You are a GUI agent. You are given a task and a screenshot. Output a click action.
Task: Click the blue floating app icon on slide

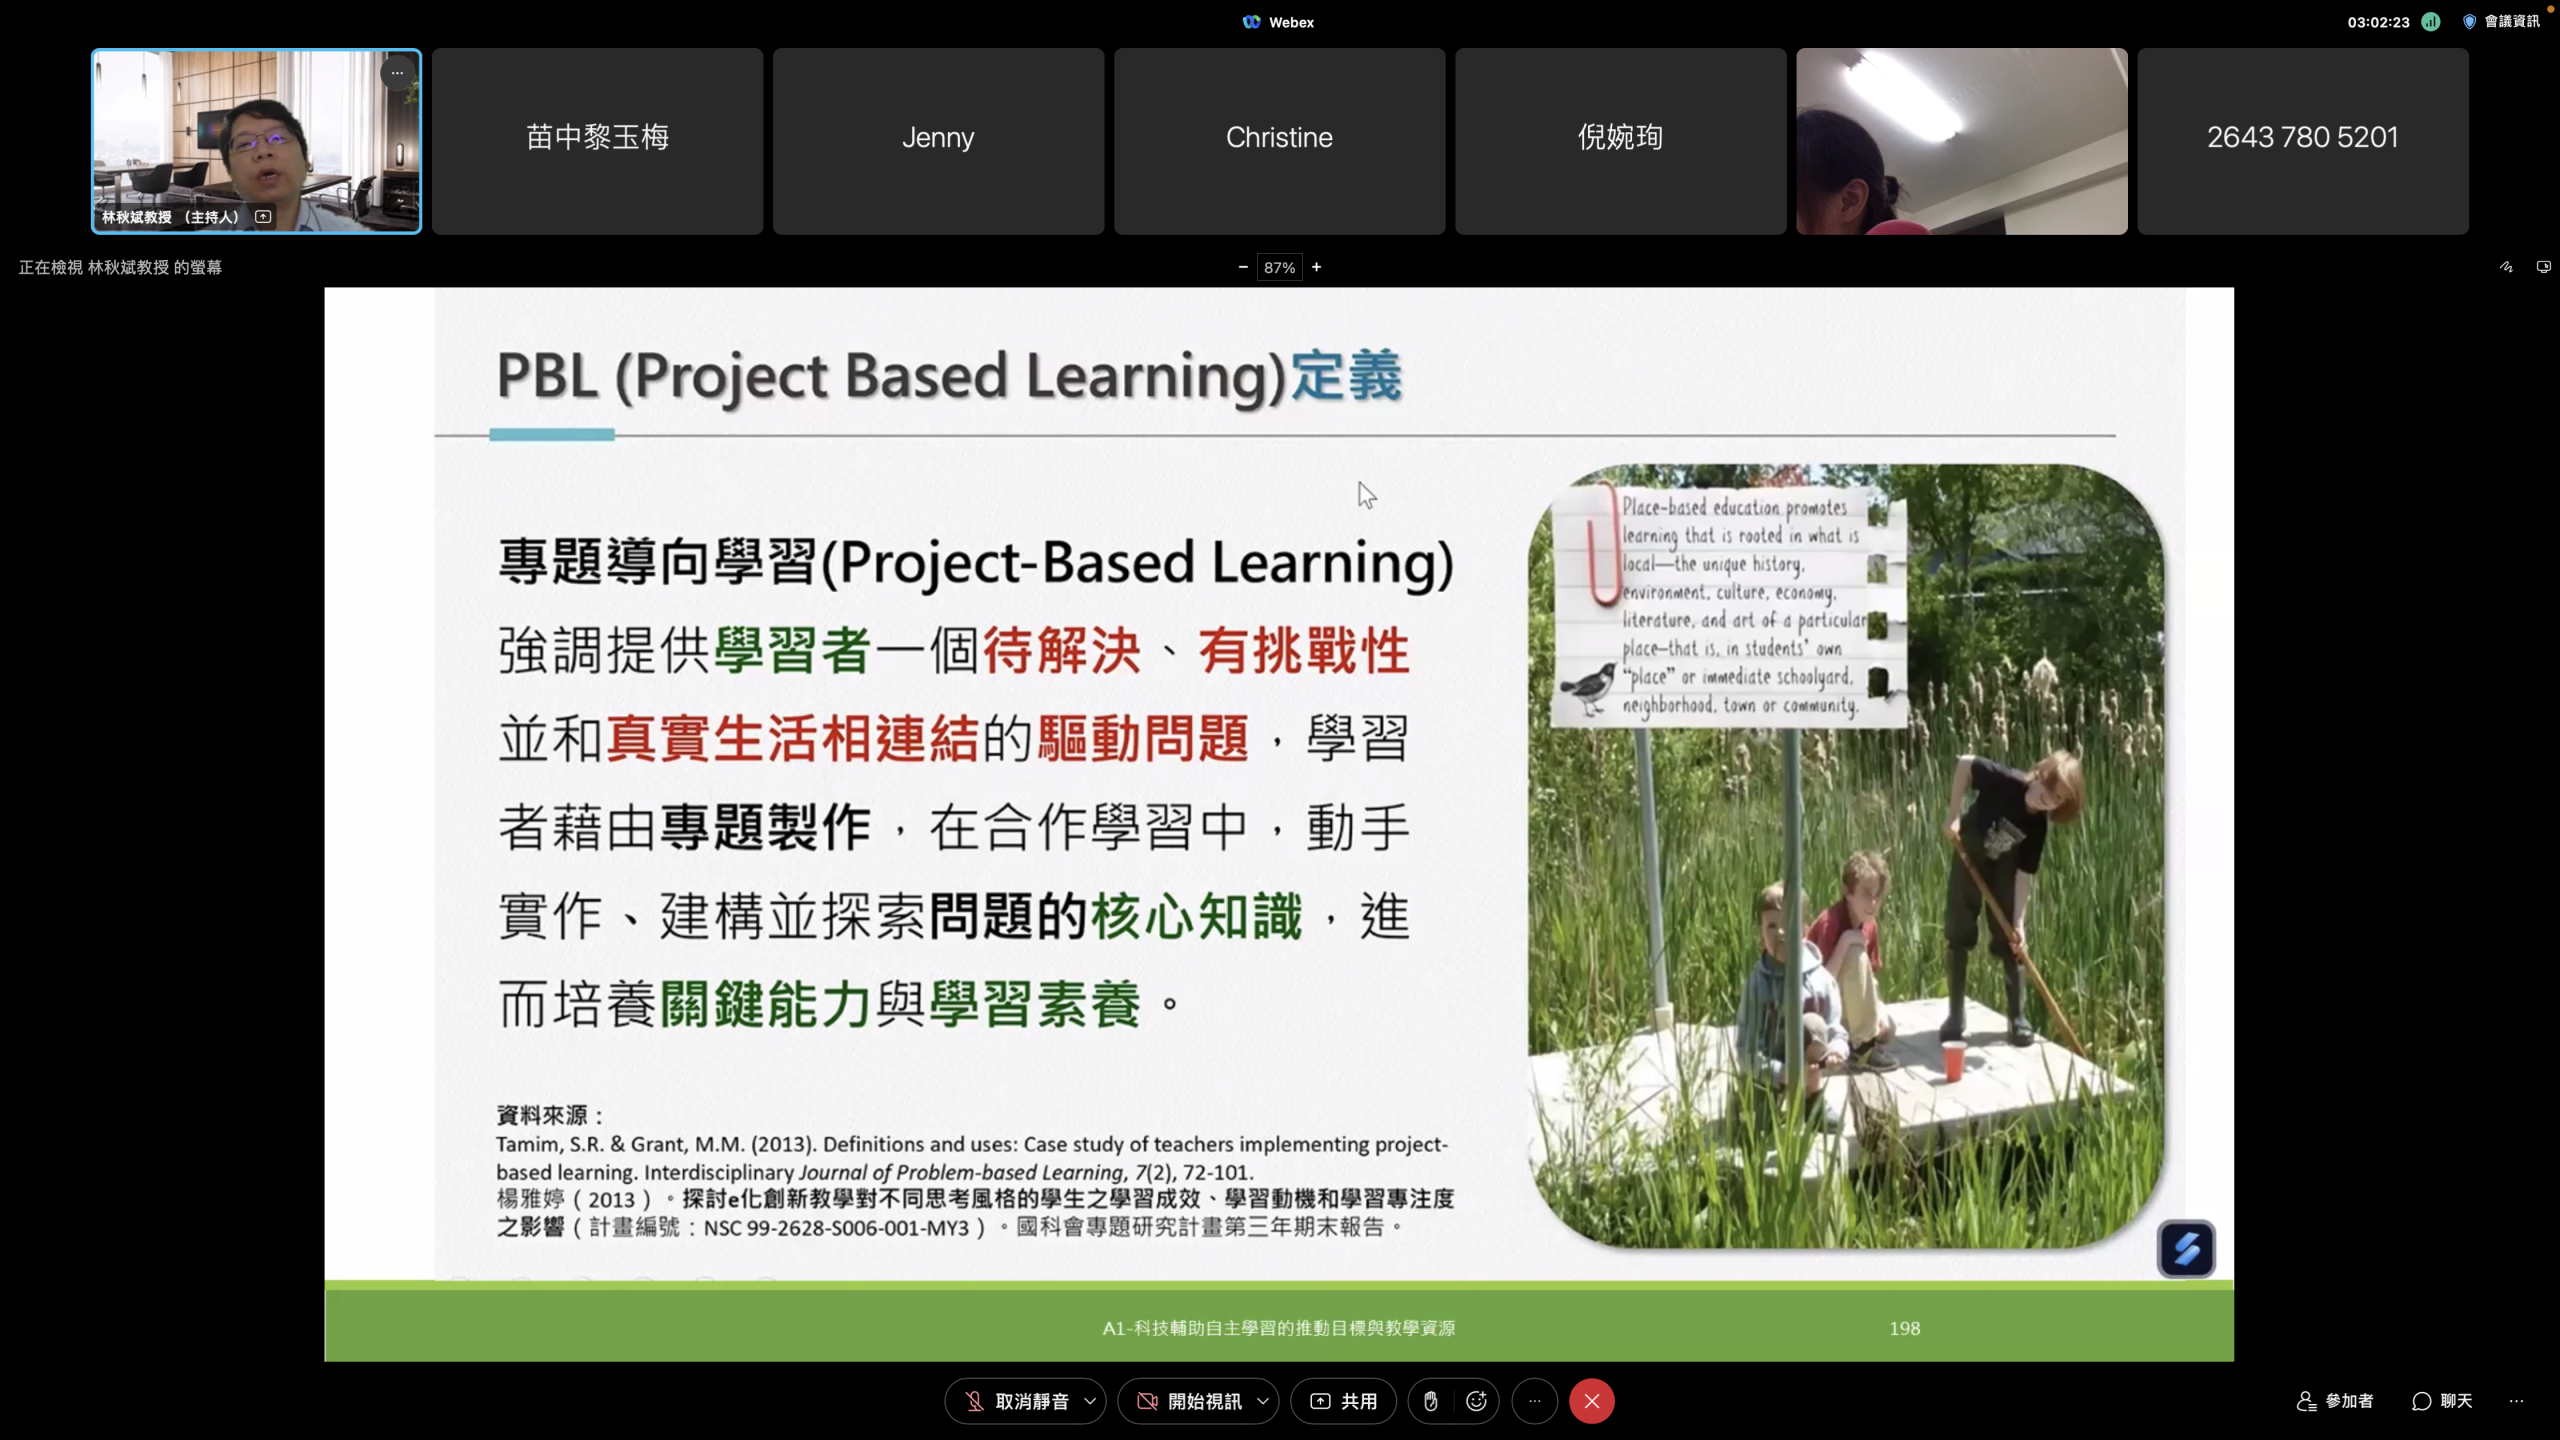[x=2186, y=1248]
